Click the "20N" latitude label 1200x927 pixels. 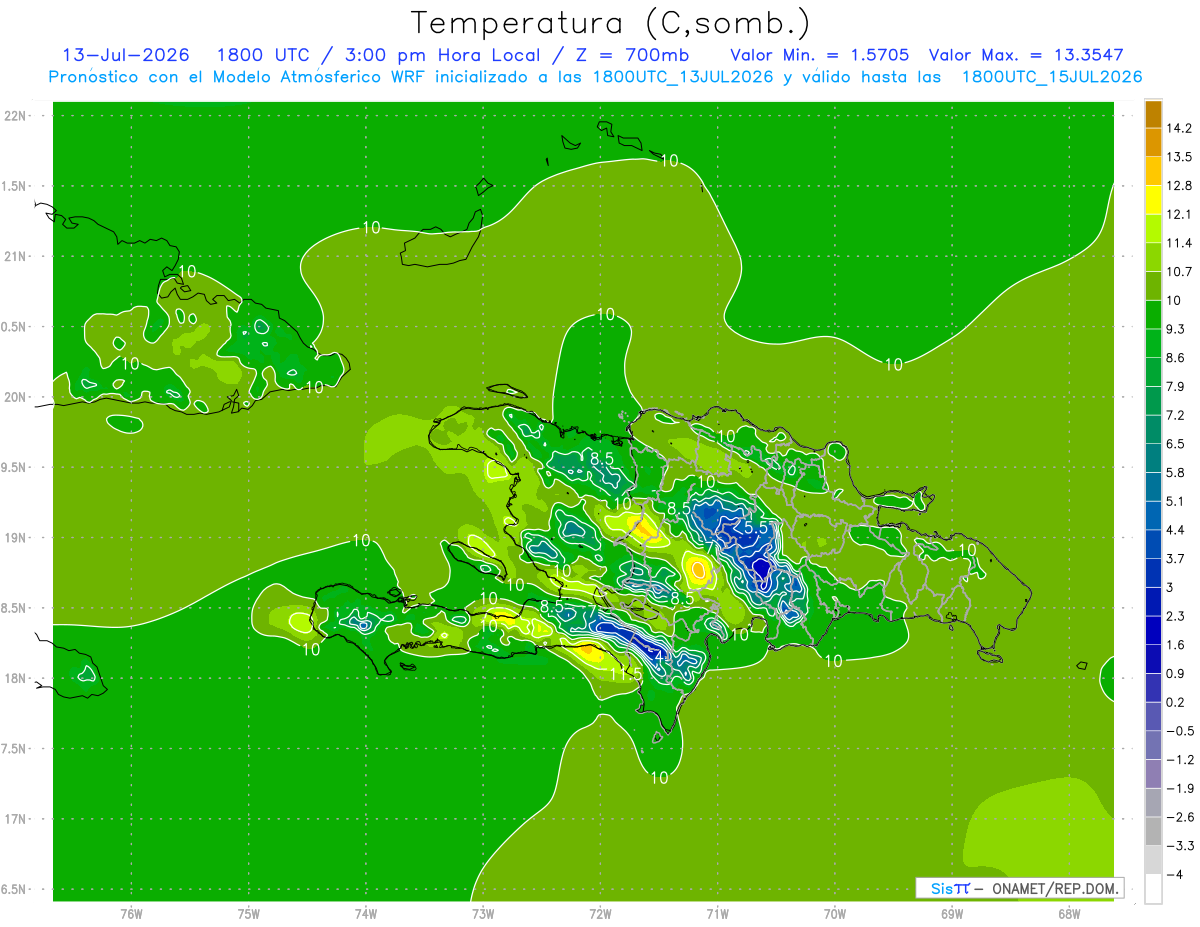coord(16,397)
